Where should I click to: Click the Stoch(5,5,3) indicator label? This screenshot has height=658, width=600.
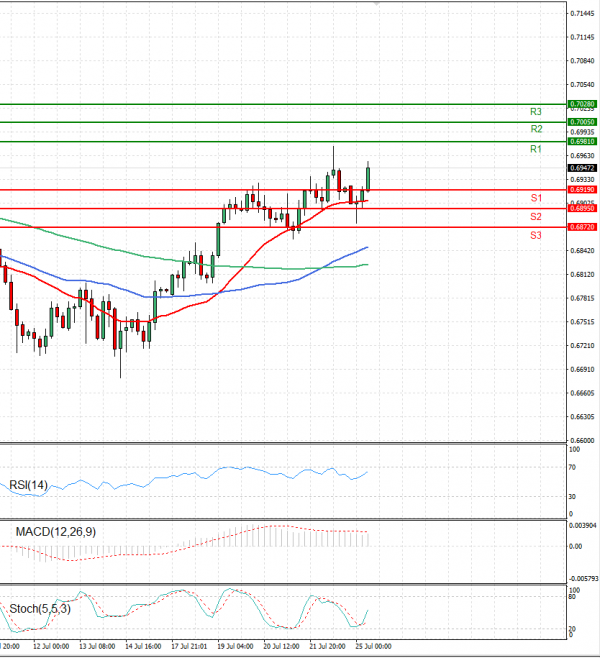click(40, 608)
